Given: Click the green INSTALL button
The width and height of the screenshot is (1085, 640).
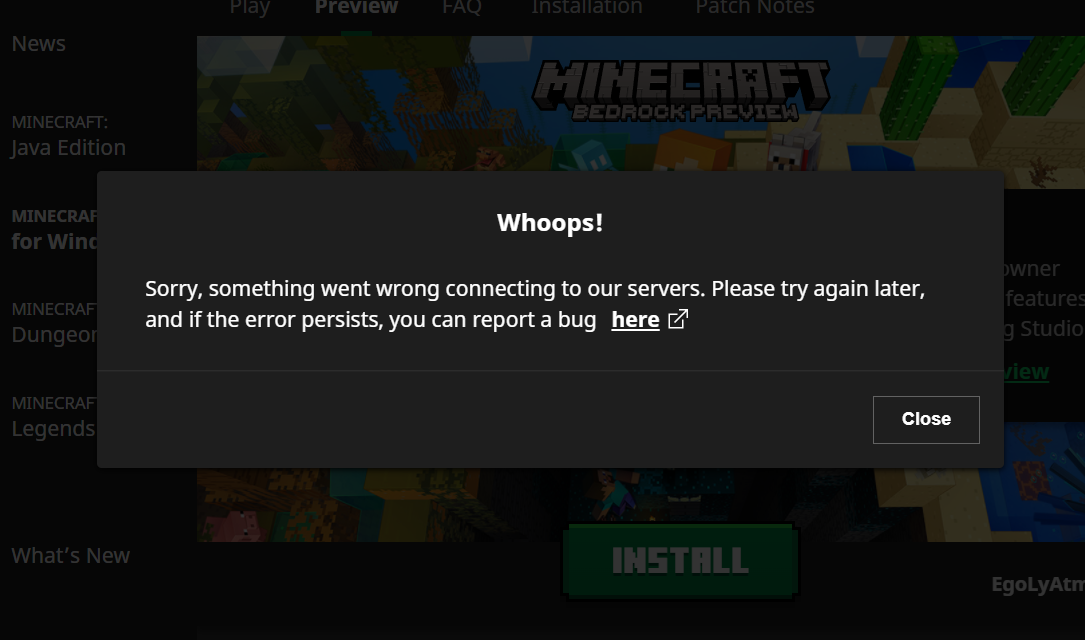Looking at the screenshot, I should [680, 560].
